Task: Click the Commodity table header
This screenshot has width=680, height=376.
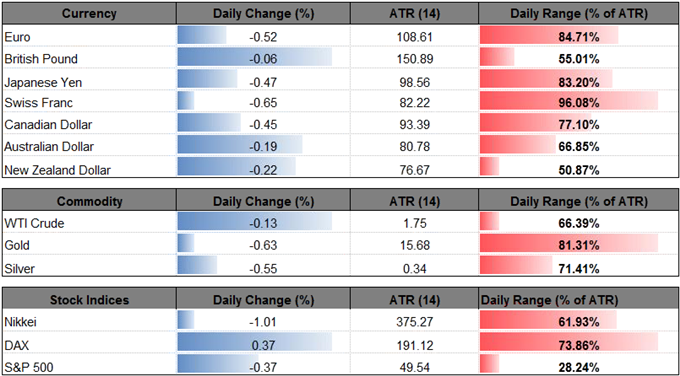Action: pyautogui.click(x=89, y=201)
